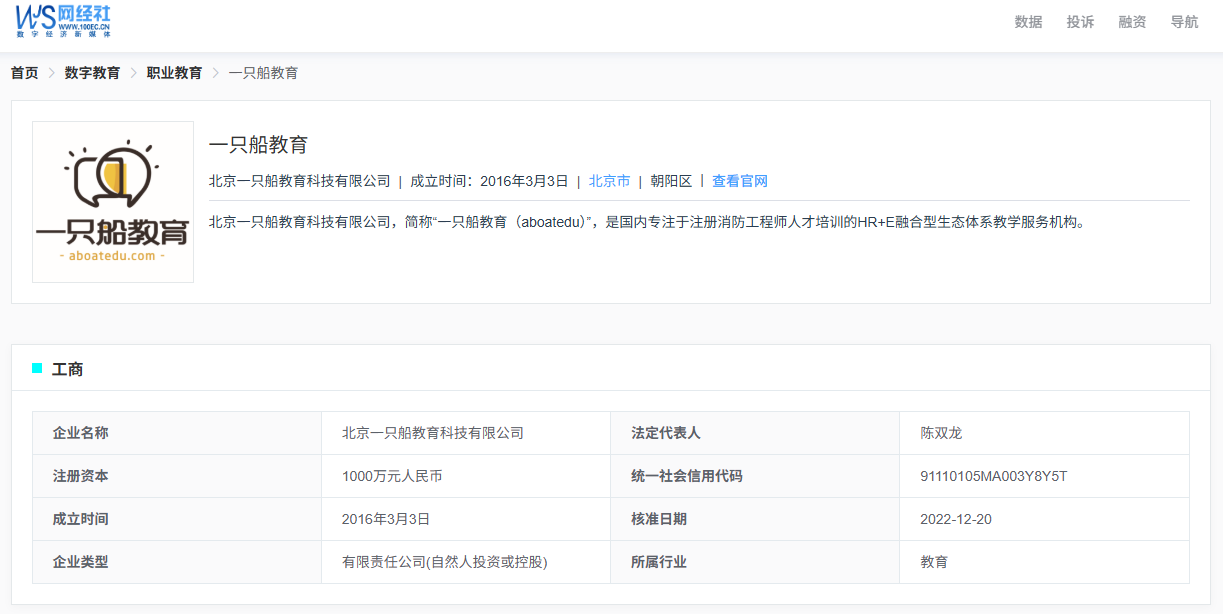The width and height of the screenshot is (1223, 614).
Task: Select the 一只船教育 breadcrumb entry
Action: (263, 73)
